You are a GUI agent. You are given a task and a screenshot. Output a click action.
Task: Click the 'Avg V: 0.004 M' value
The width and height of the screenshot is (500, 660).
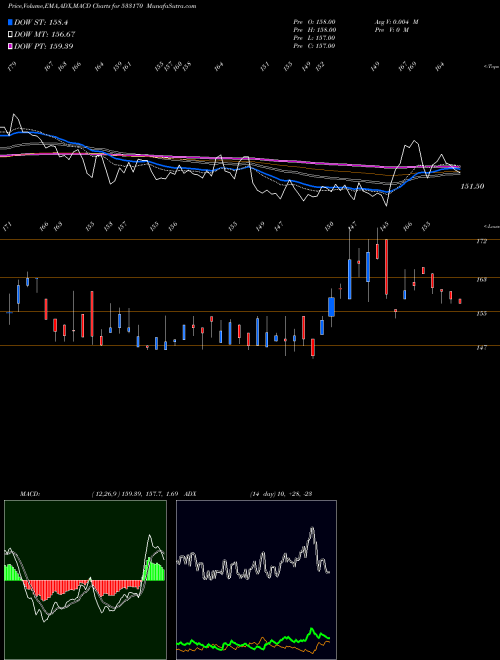click(396, 22)
